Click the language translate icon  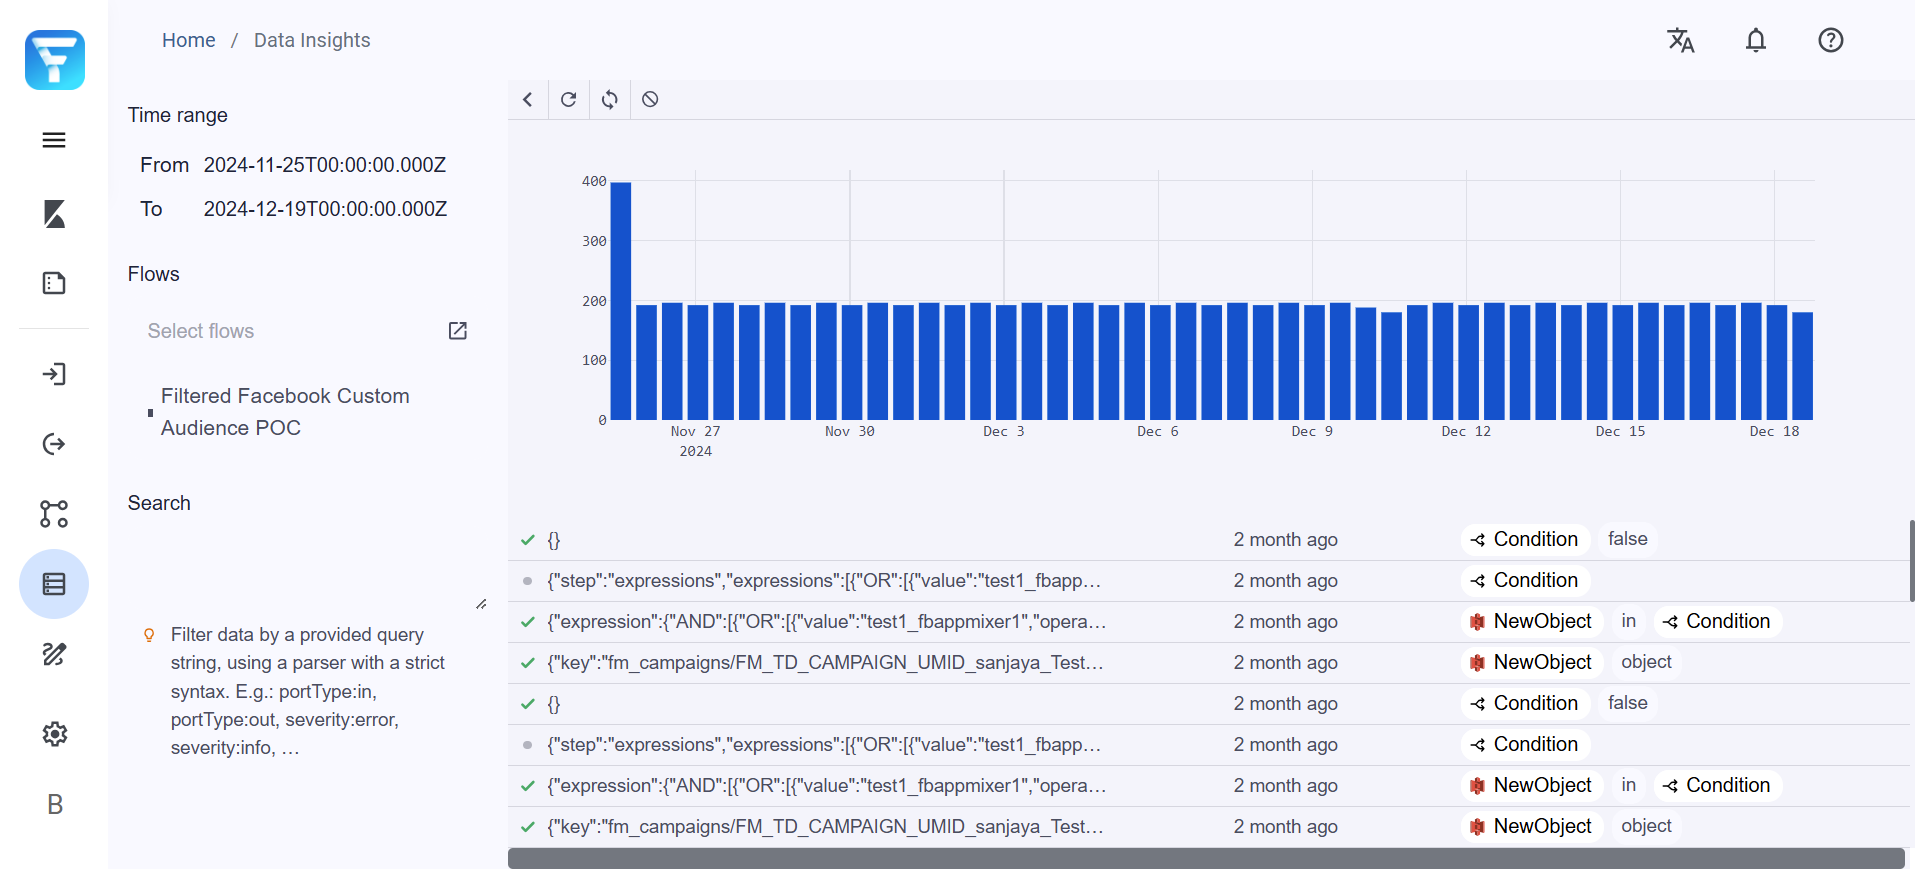(x=1680, y=40)
